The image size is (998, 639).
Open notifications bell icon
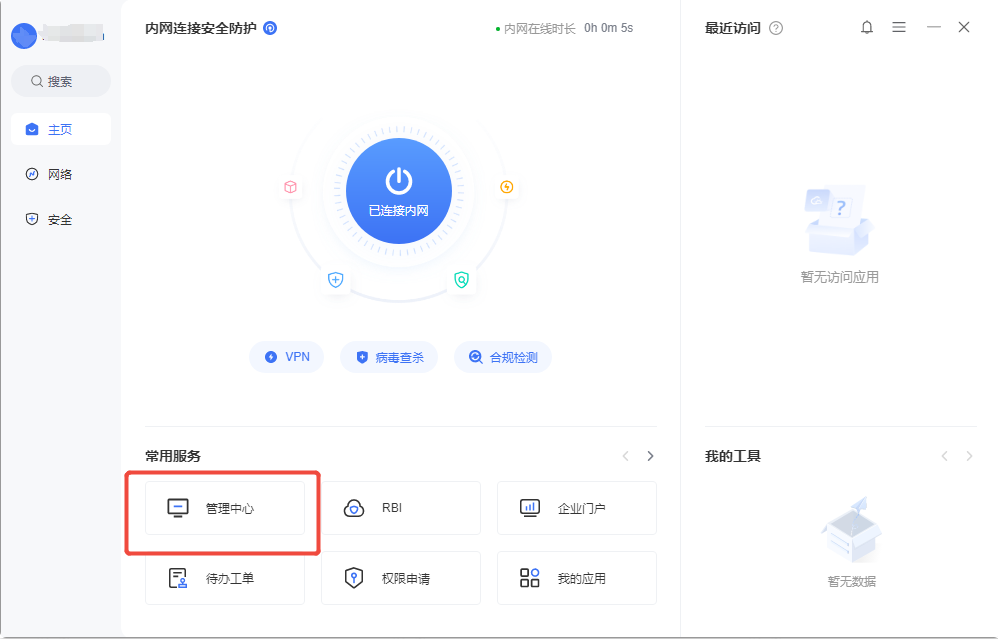point(867,27)
